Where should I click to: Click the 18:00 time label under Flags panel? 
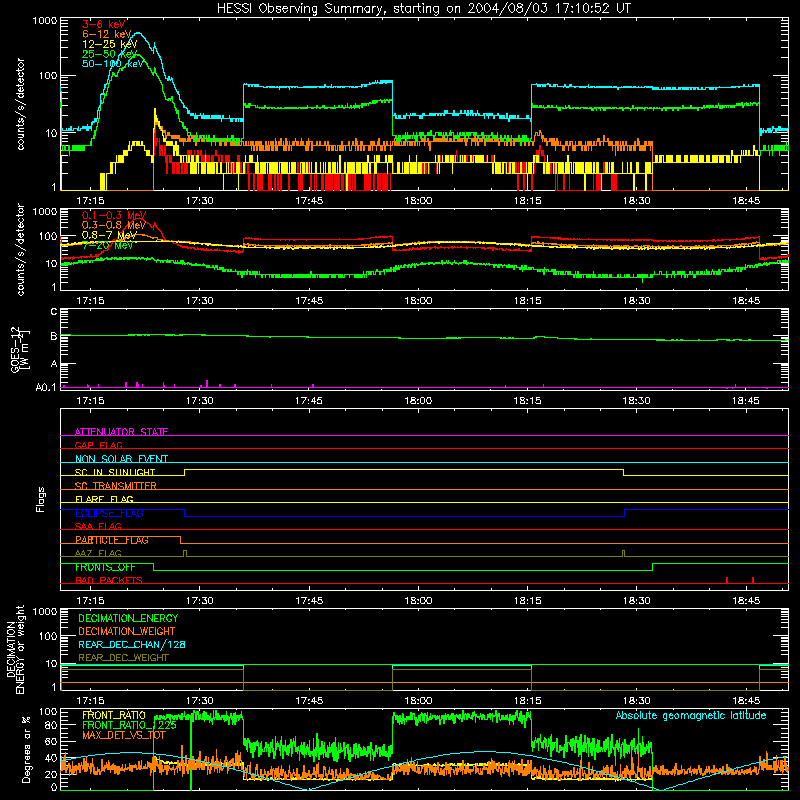(418, 601)
